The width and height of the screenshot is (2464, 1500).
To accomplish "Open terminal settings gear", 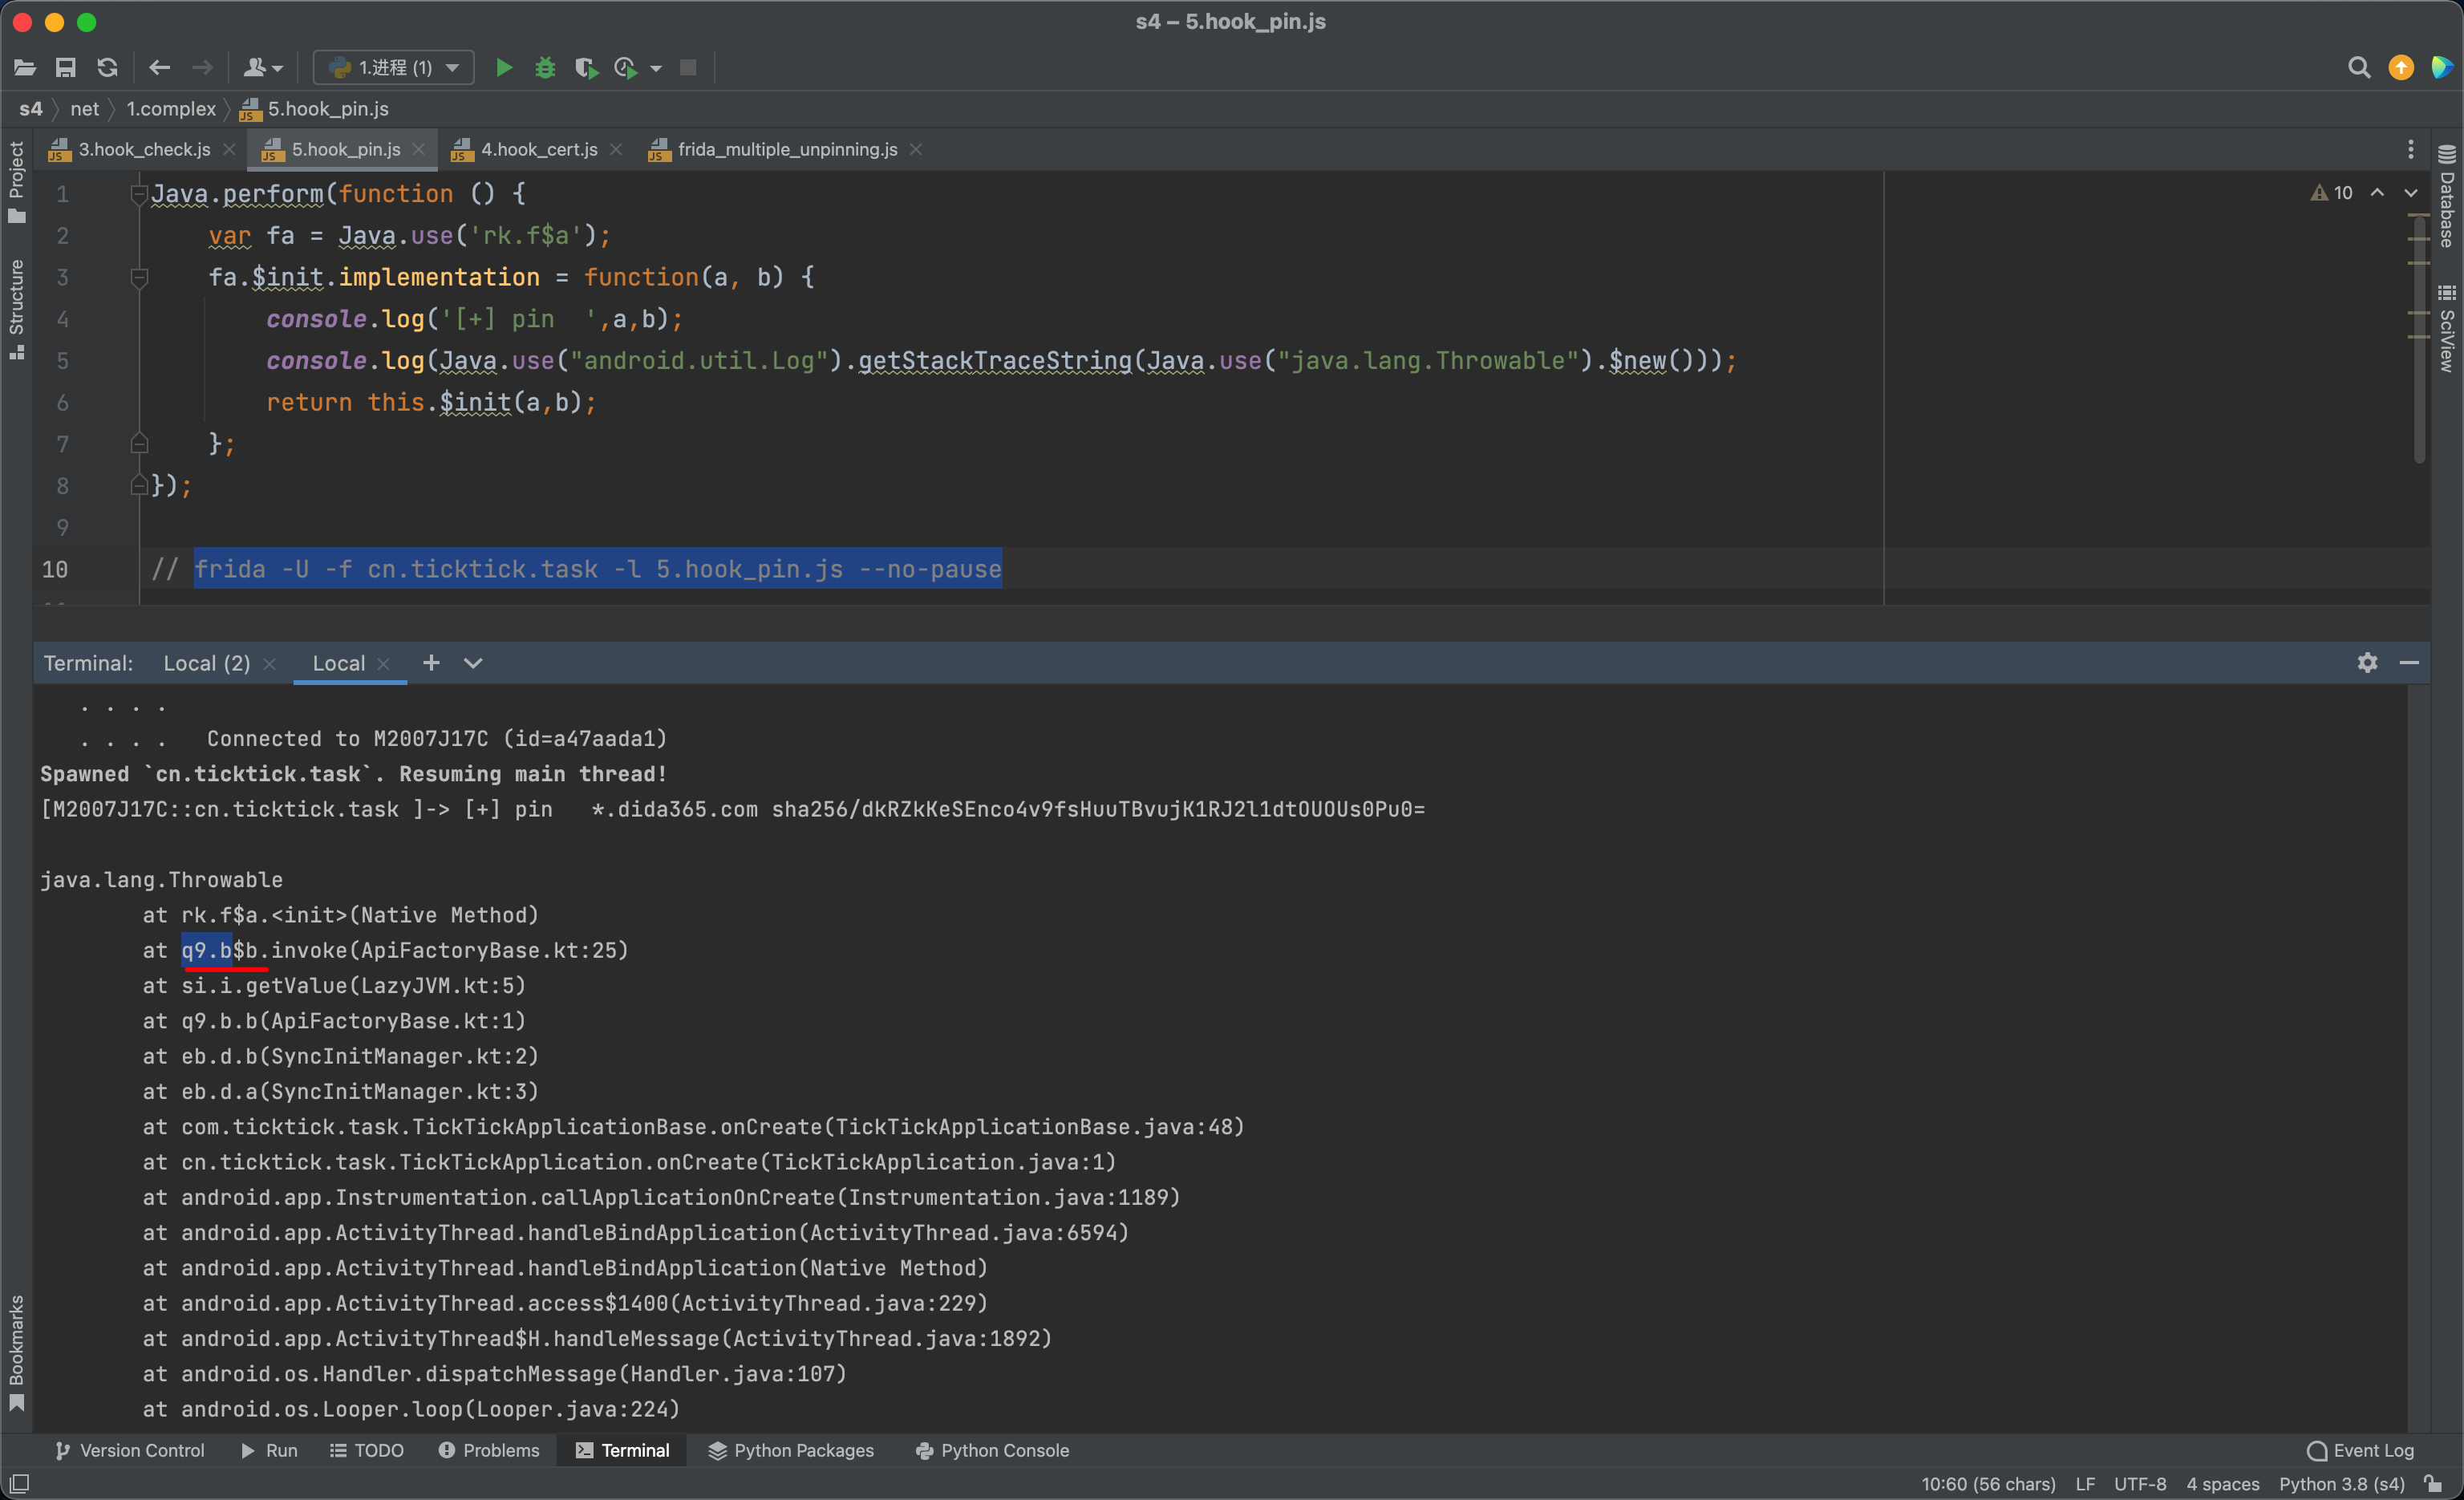I will pos(2367,663).
